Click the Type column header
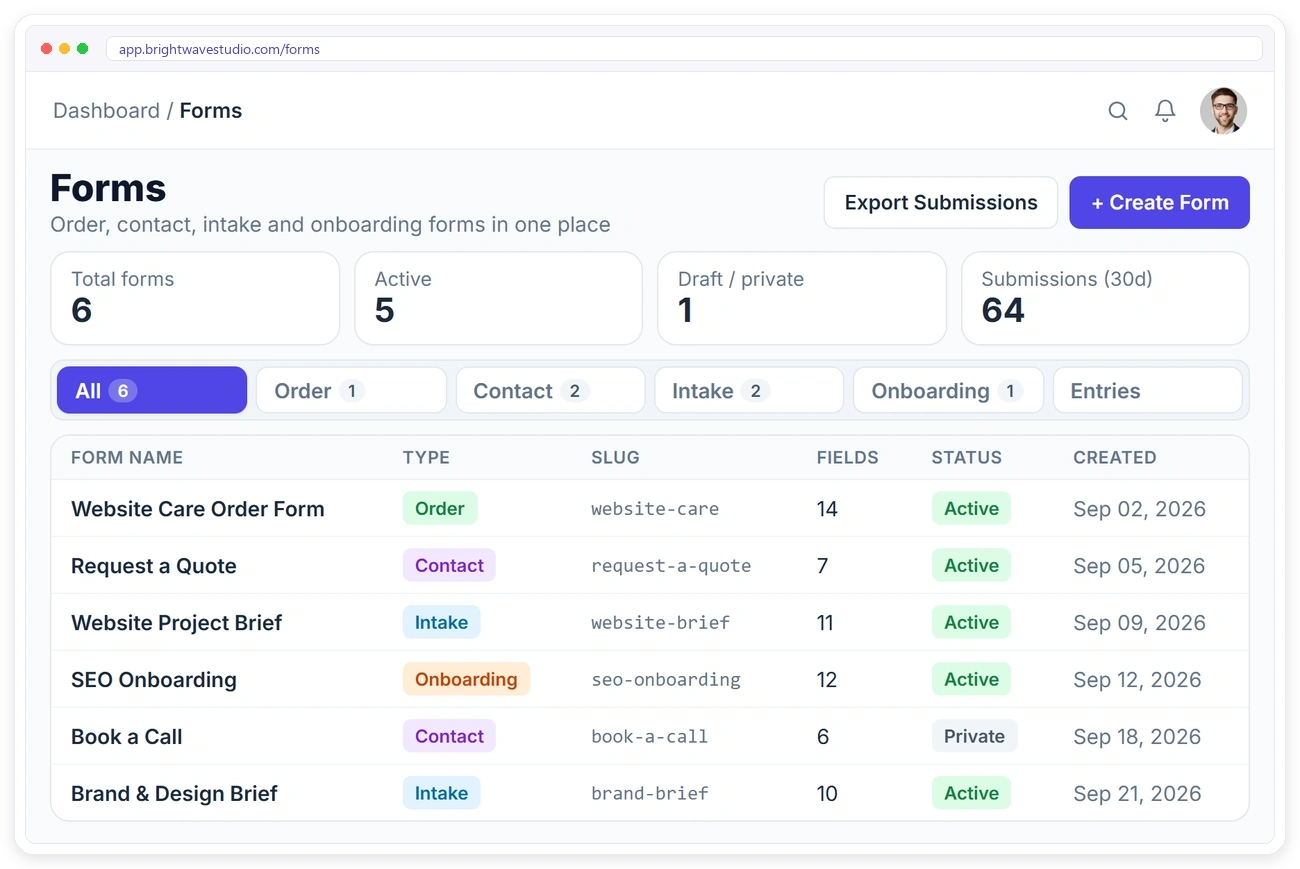The width and height of the screenshot is (1300, 869). (426, 458)
